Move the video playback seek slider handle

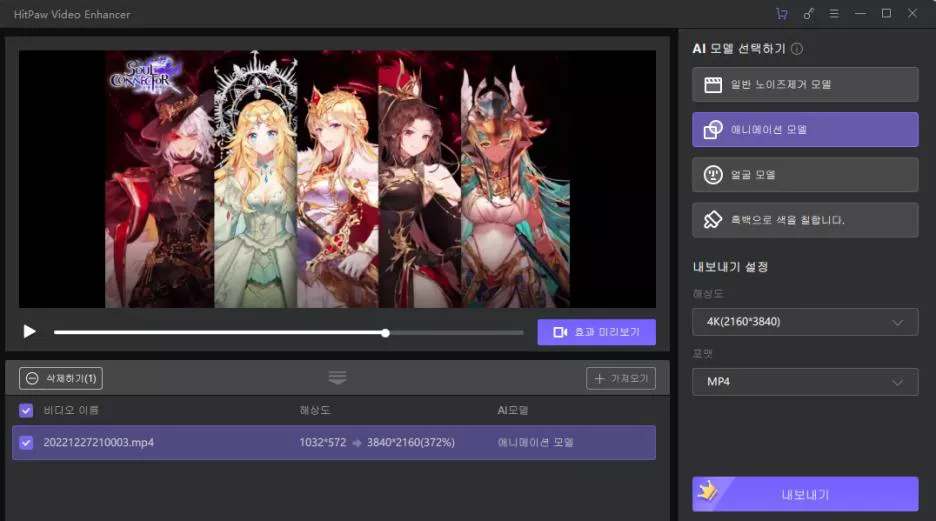click(x=386, y=333)
